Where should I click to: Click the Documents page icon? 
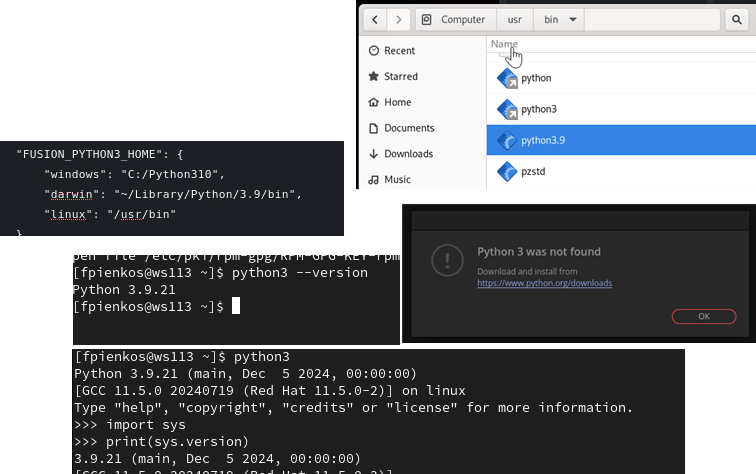(x=374, y=128)
